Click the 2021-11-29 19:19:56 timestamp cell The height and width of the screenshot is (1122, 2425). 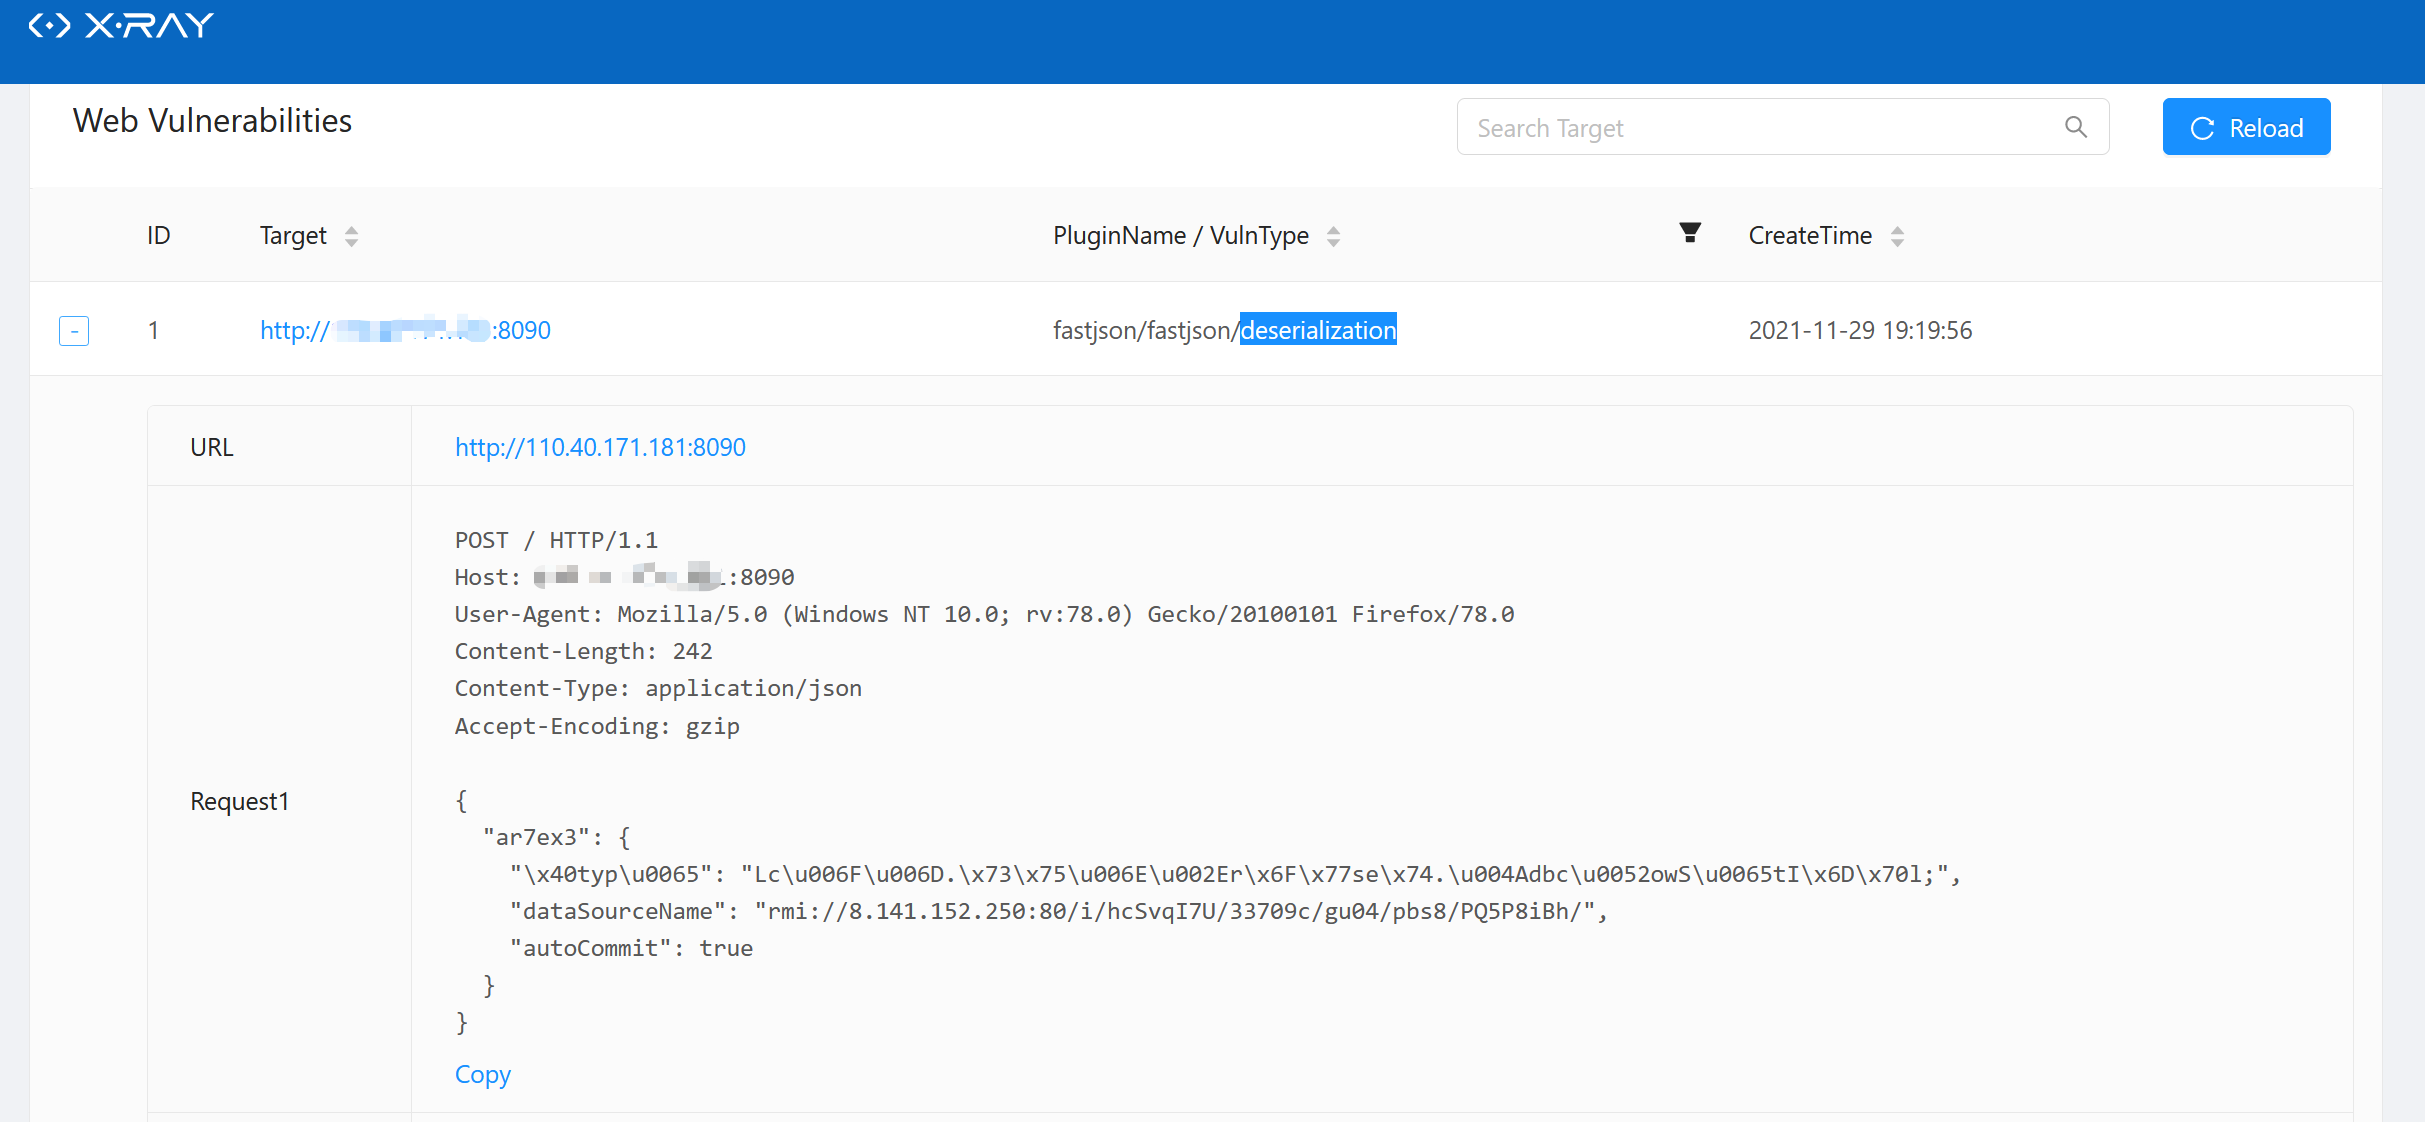[1860, 330]
